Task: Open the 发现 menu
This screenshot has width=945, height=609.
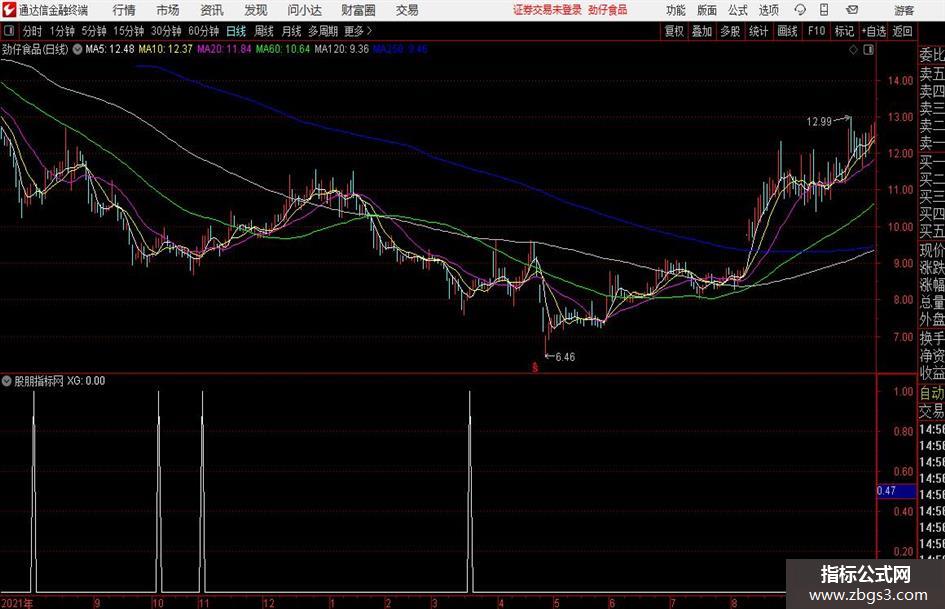Action: (256, 10)
